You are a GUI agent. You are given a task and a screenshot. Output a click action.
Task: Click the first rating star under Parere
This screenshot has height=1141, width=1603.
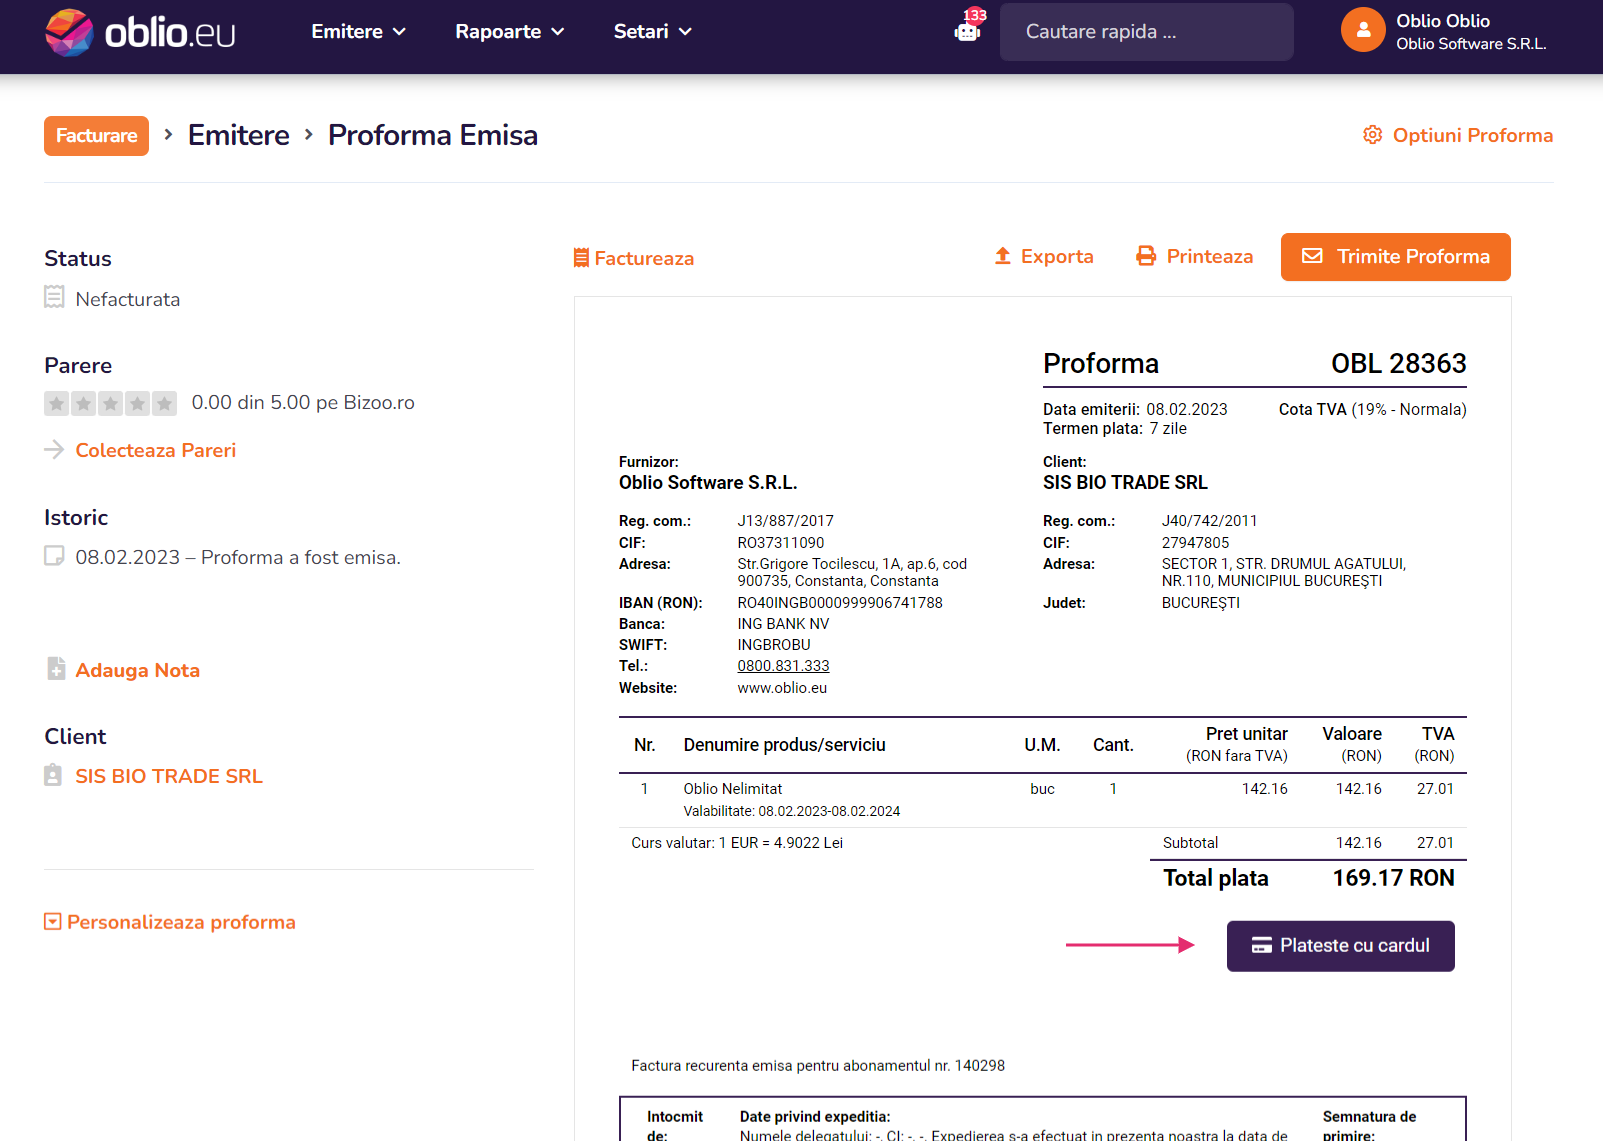tap(57, 403)
